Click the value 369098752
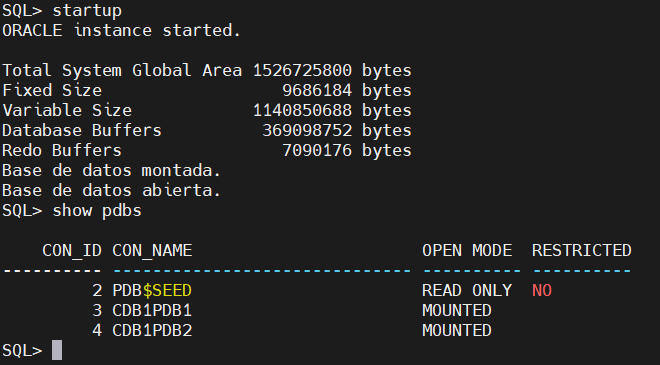Image resolution: width=660 pixels, height=365 pixels. click(x=307, y=131)
